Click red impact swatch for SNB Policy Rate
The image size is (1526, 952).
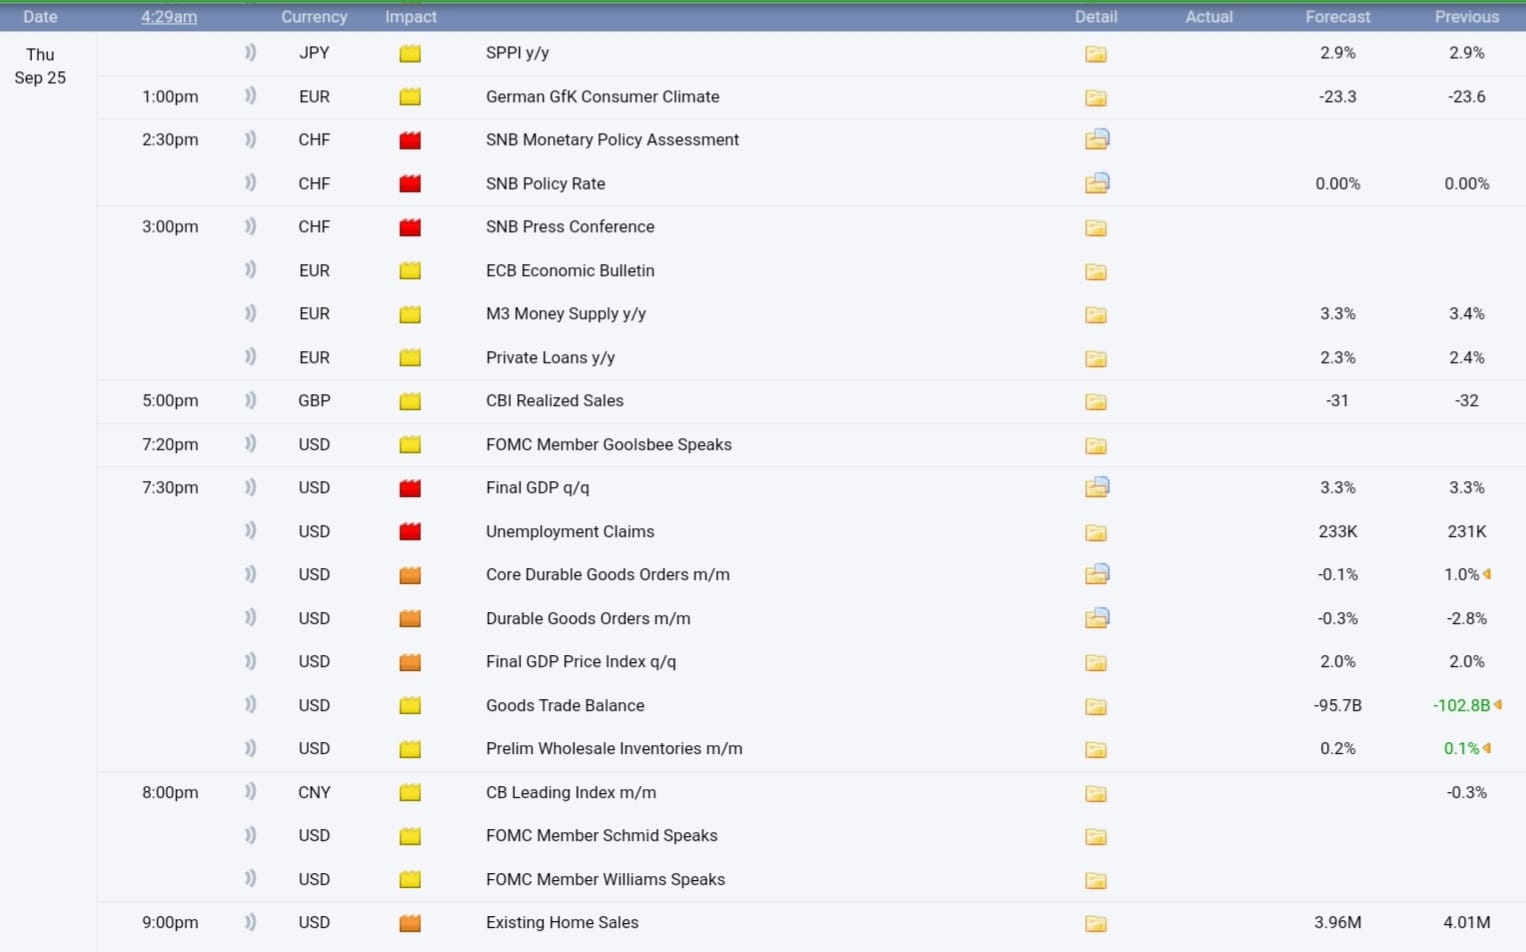[x=410, y=184]
